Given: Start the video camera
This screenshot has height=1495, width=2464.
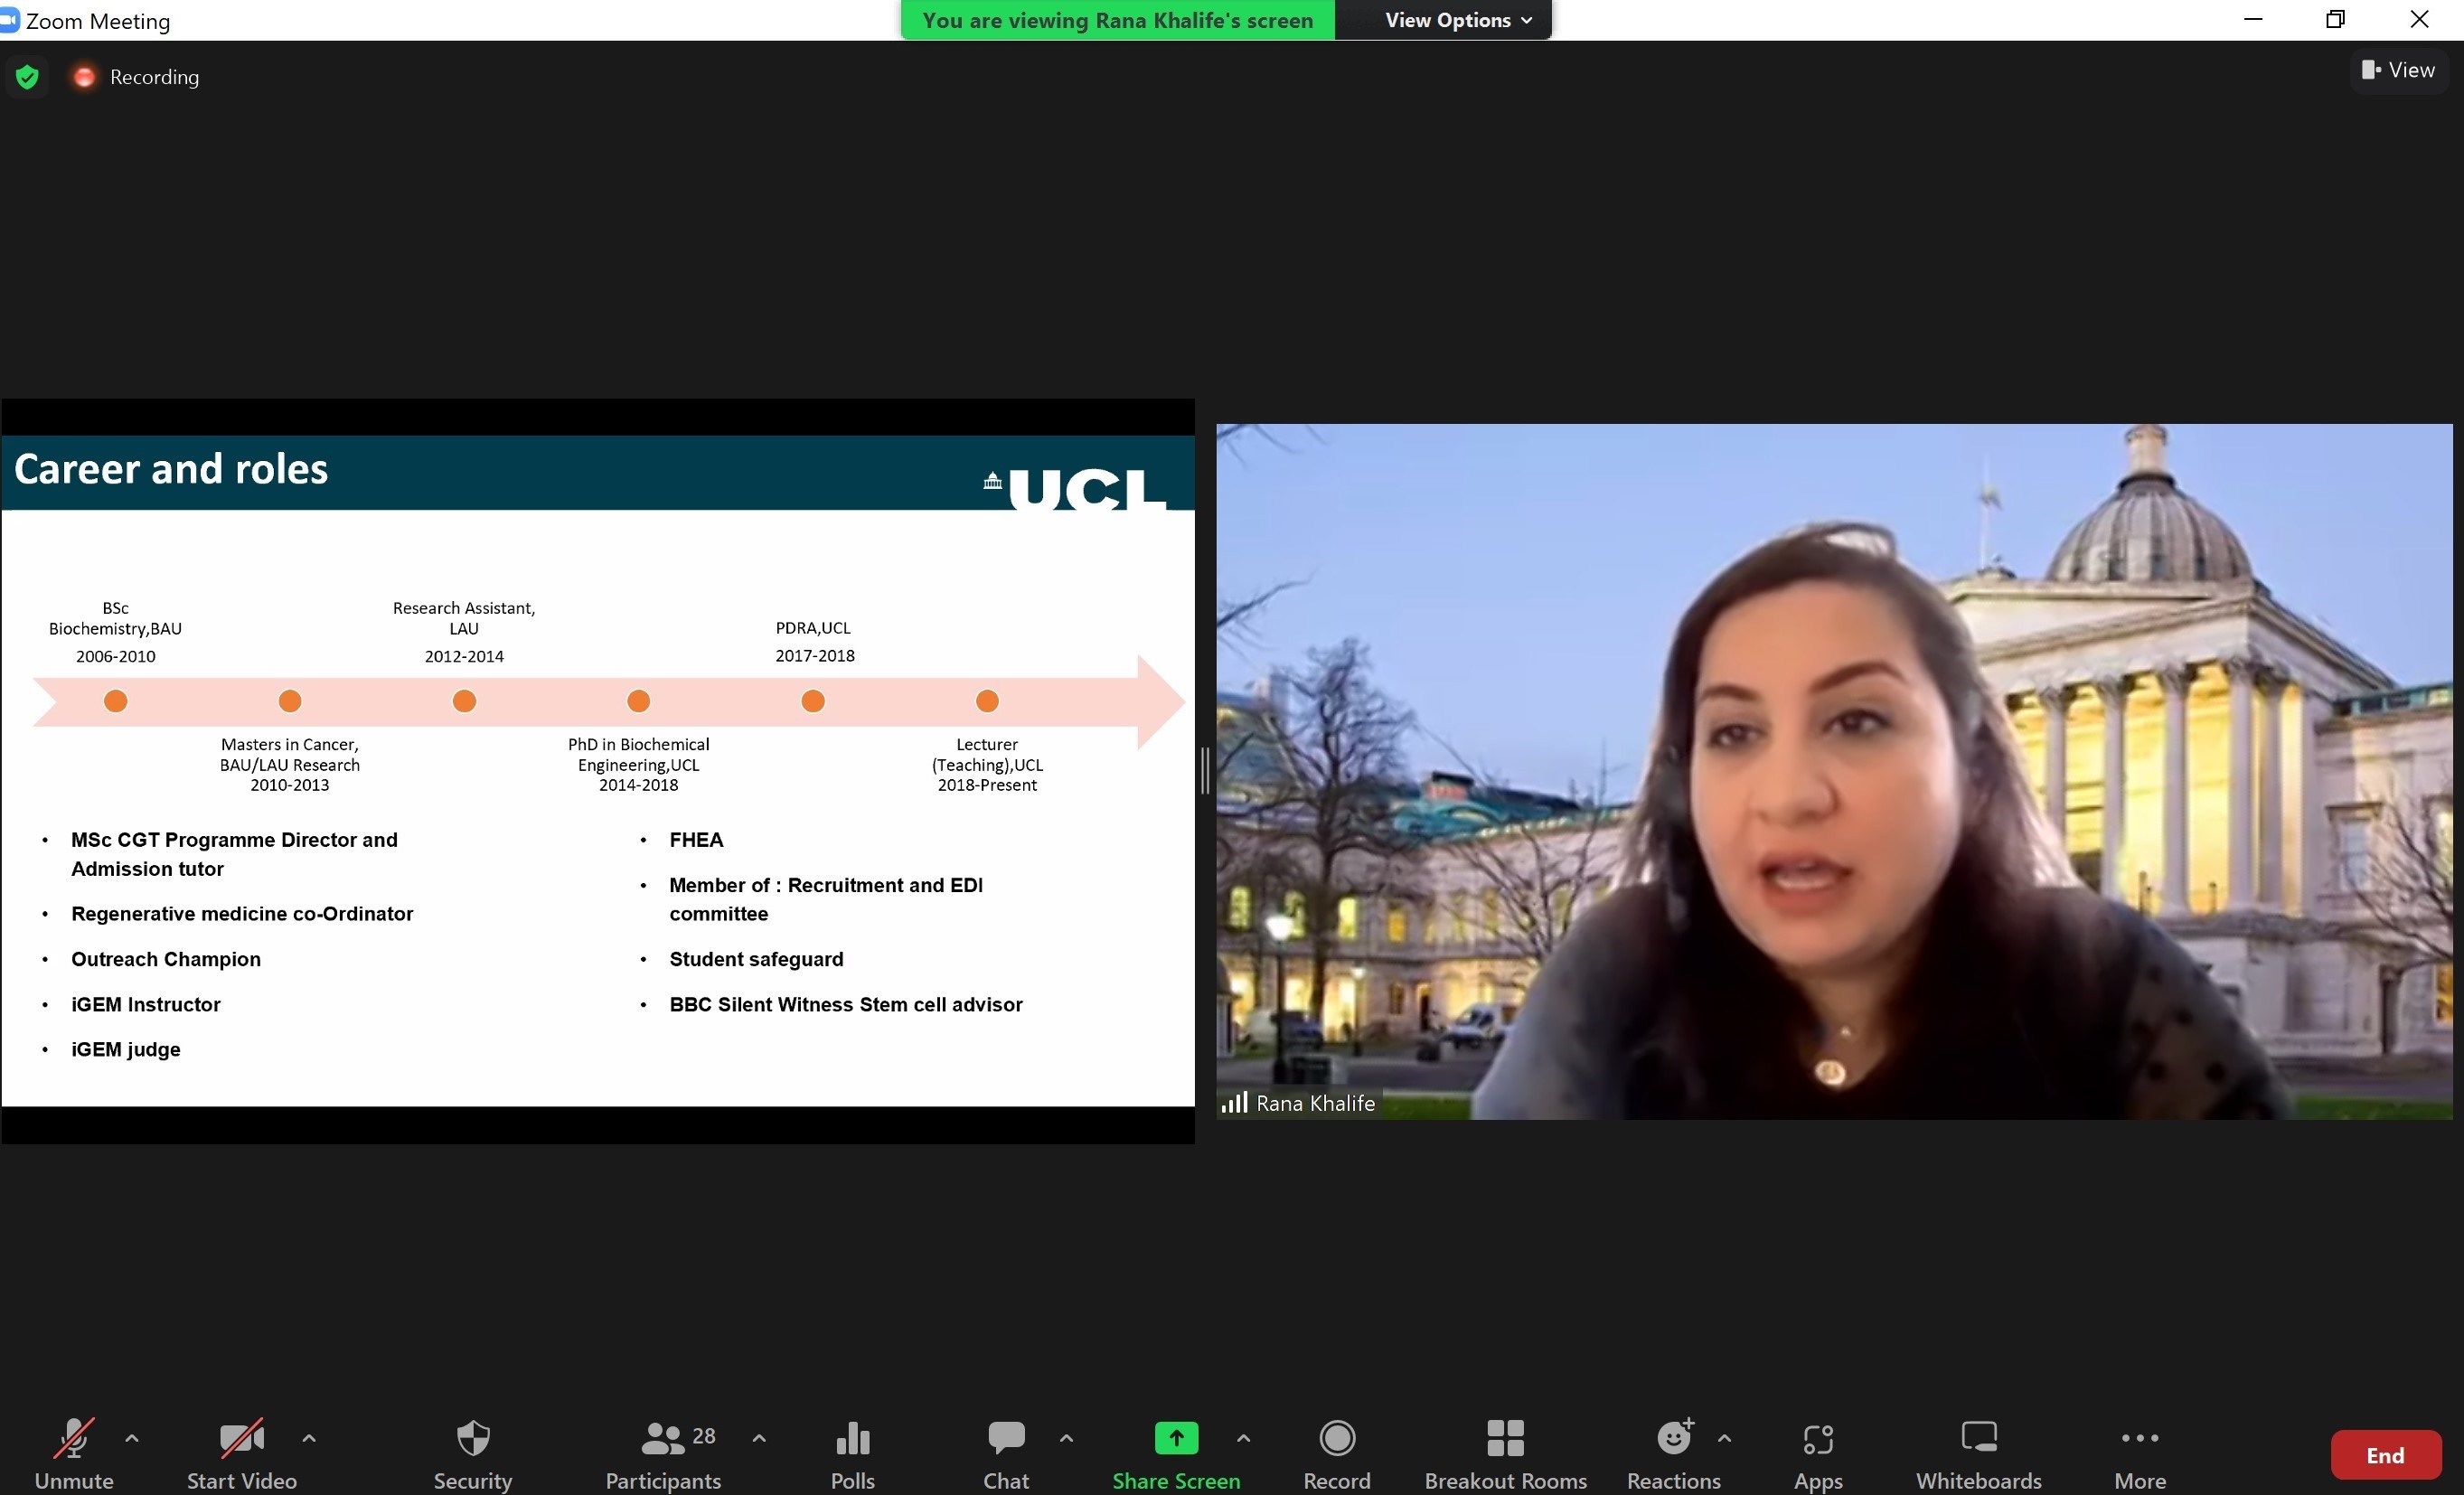Looking at the screenshot, I should click(242, 1454).
